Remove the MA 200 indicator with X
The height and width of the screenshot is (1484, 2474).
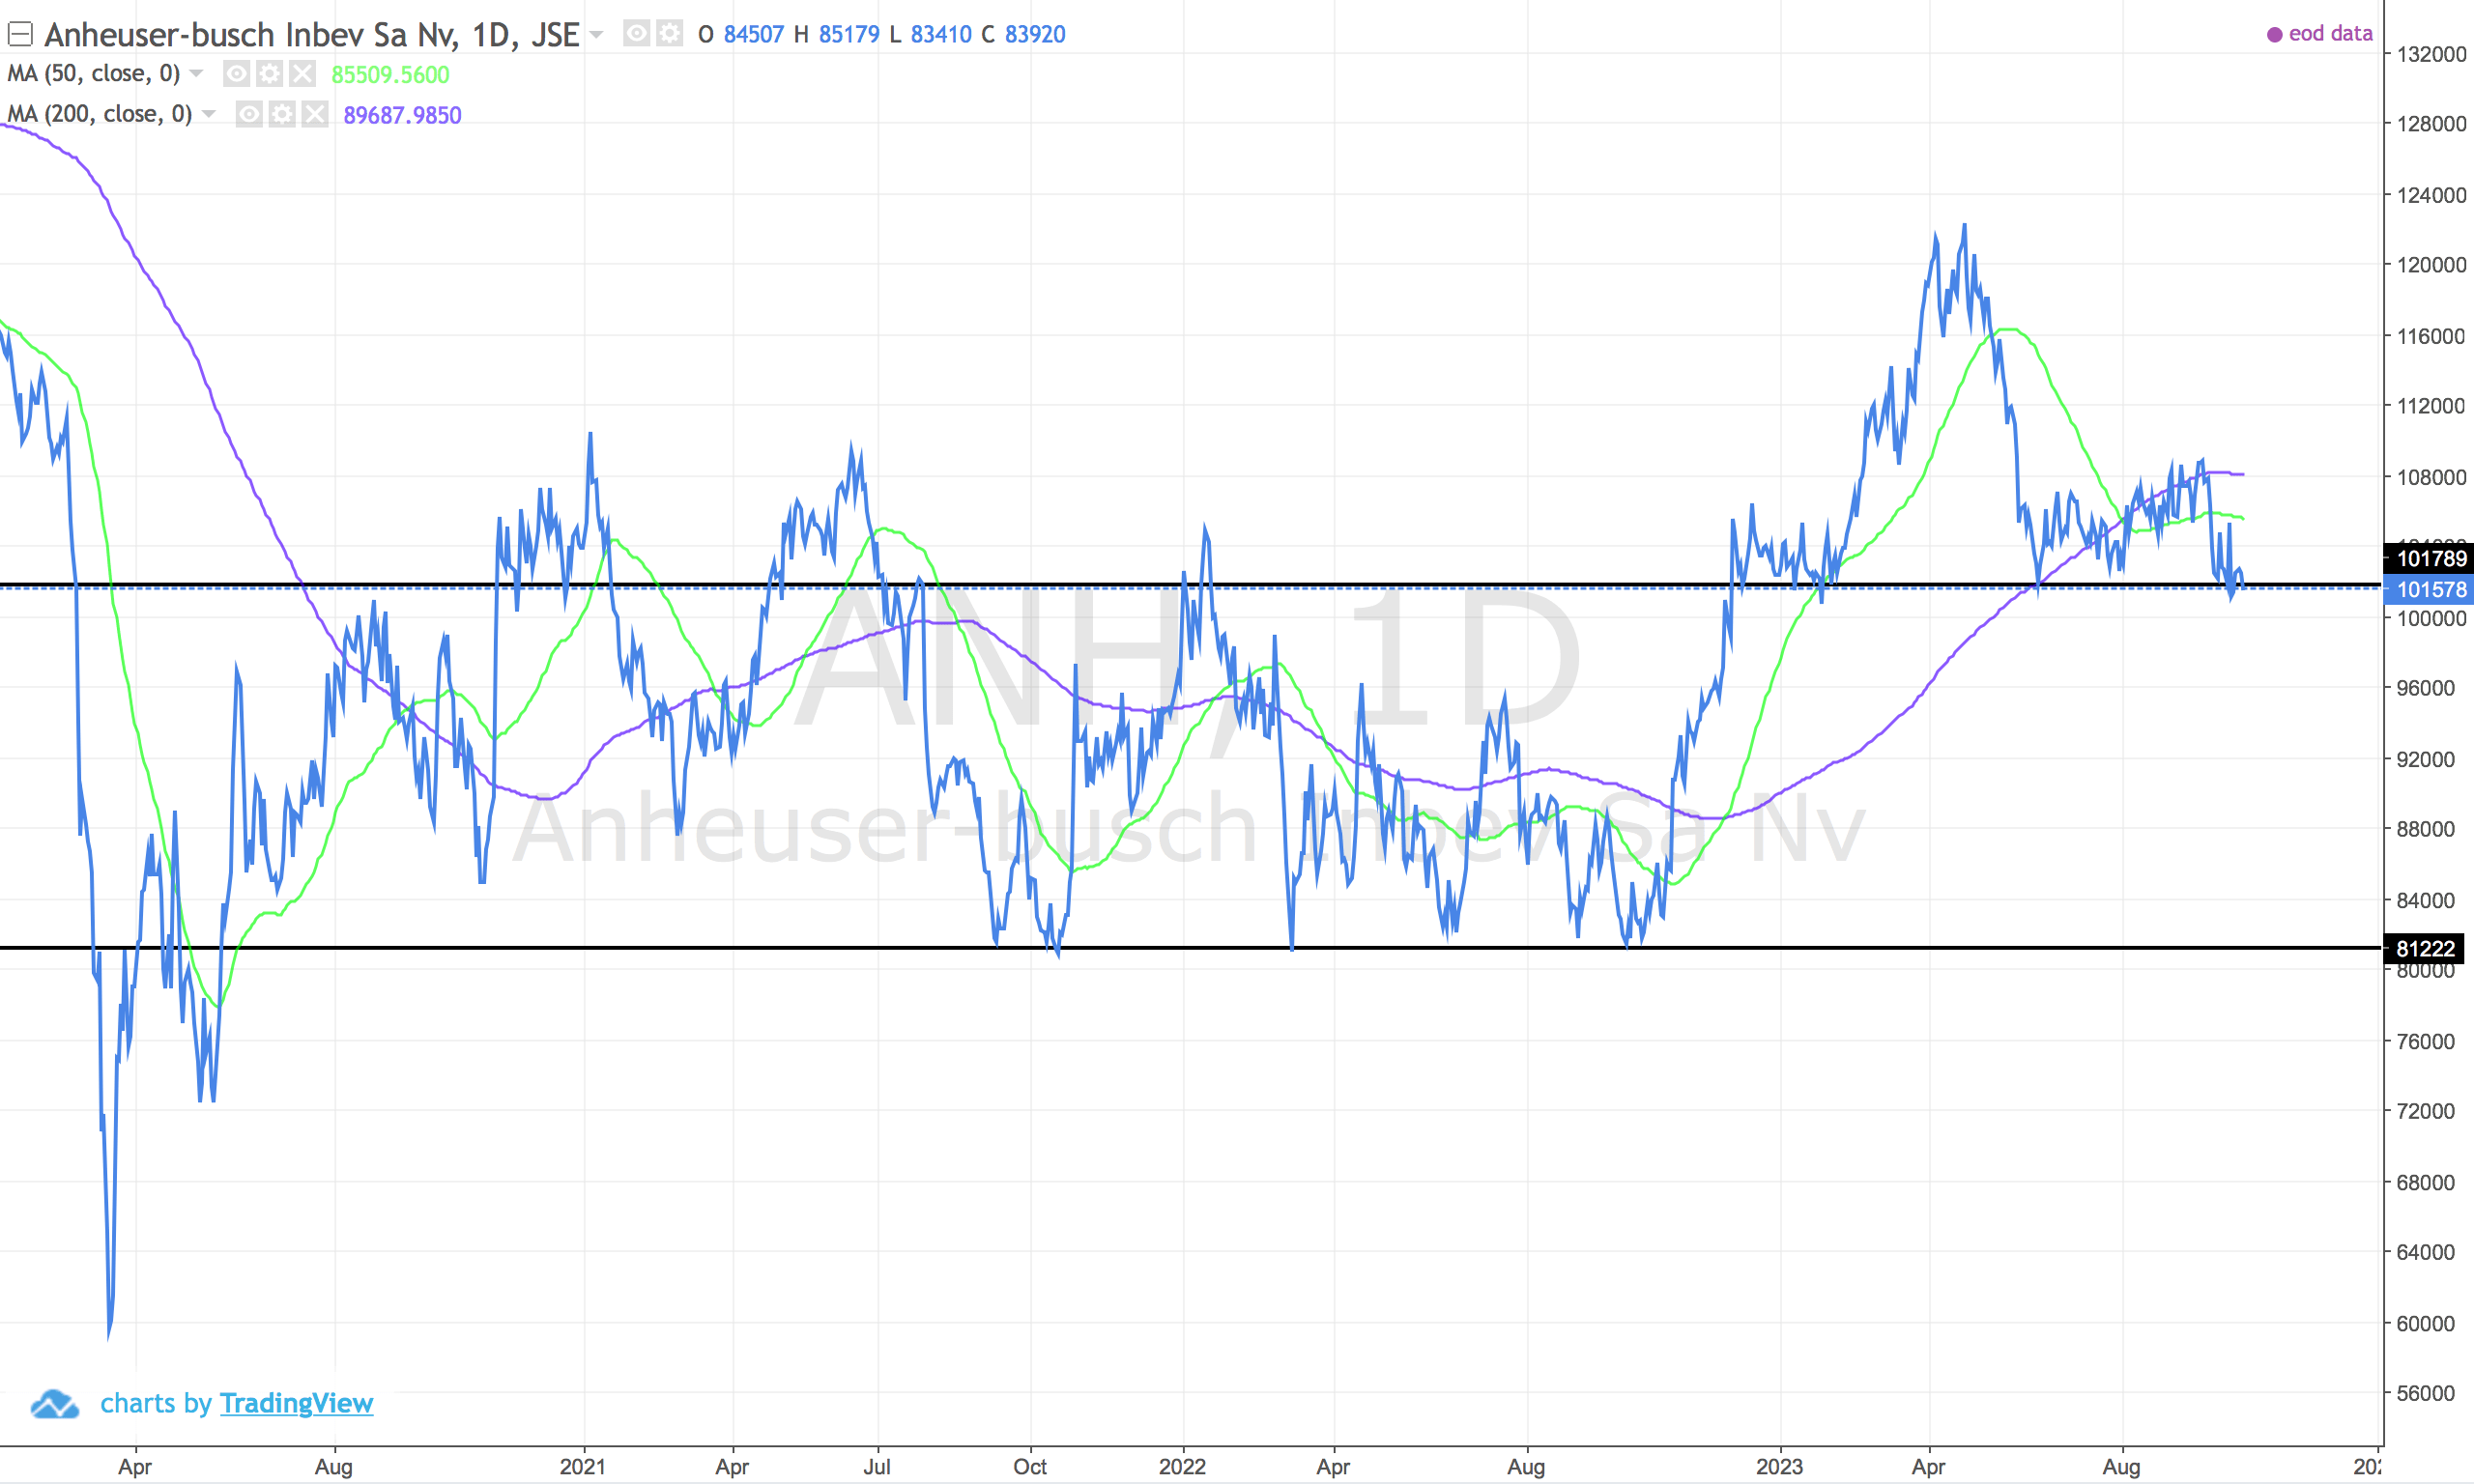pos(315,114)
